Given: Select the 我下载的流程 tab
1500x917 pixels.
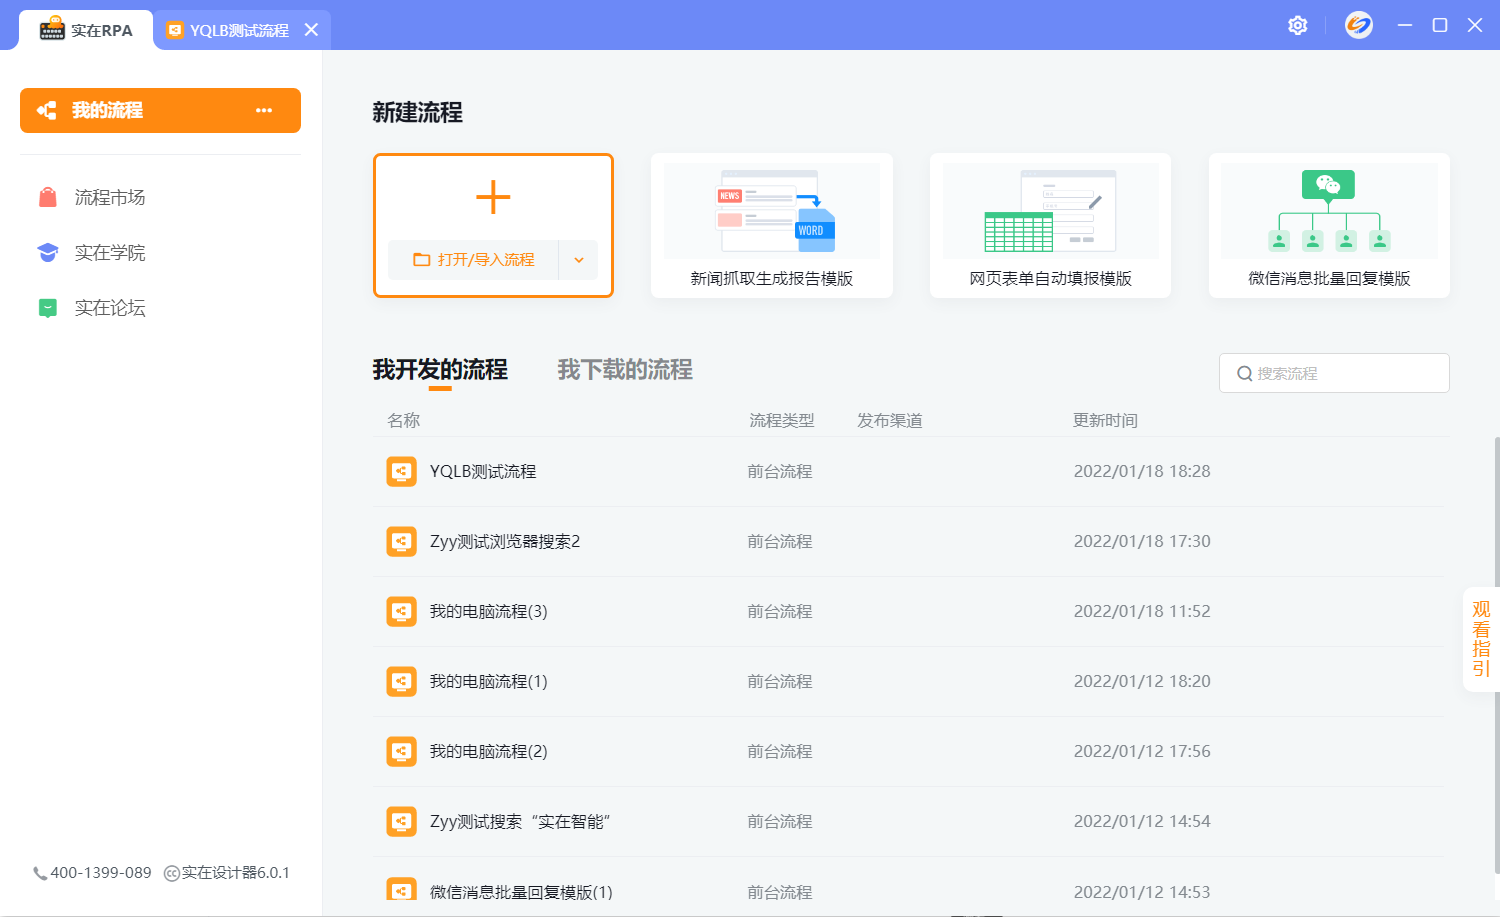Looking at the screenshot, I should [x=625, y=370].
